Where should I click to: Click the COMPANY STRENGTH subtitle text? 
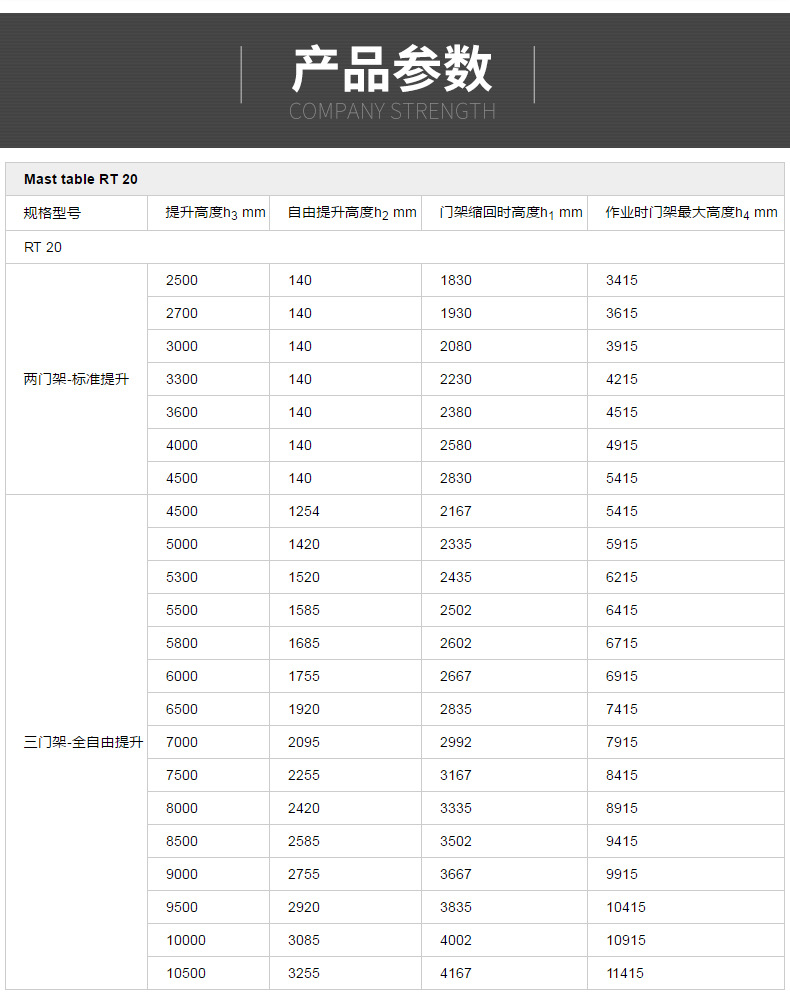point(392,111)
